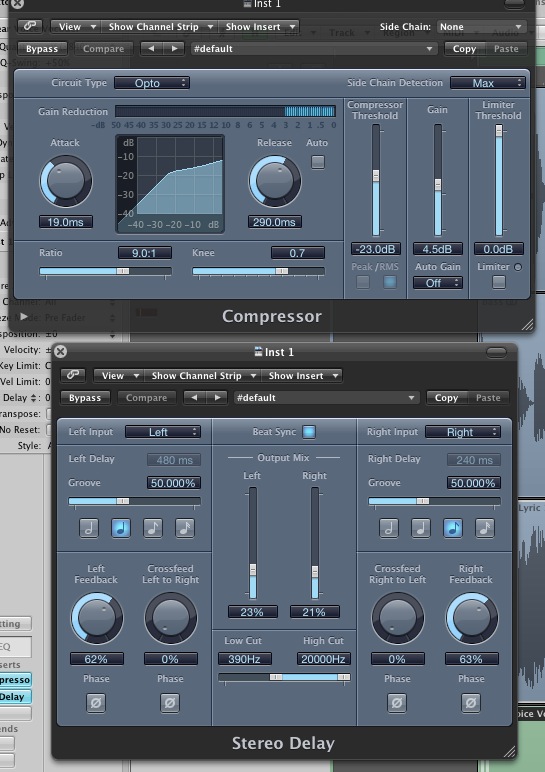Open Side Chain Detection Max dropdown
545x772 pixels.
487,83
